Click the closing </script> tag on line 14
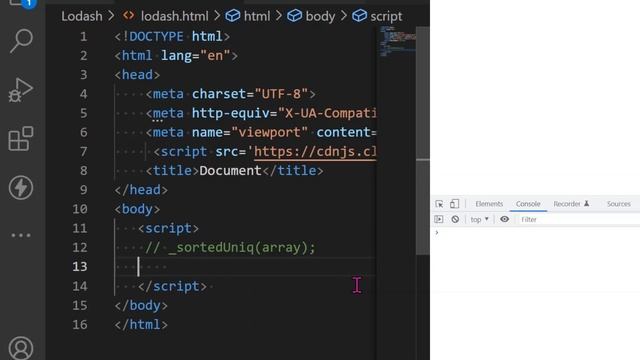 point(172,286)
